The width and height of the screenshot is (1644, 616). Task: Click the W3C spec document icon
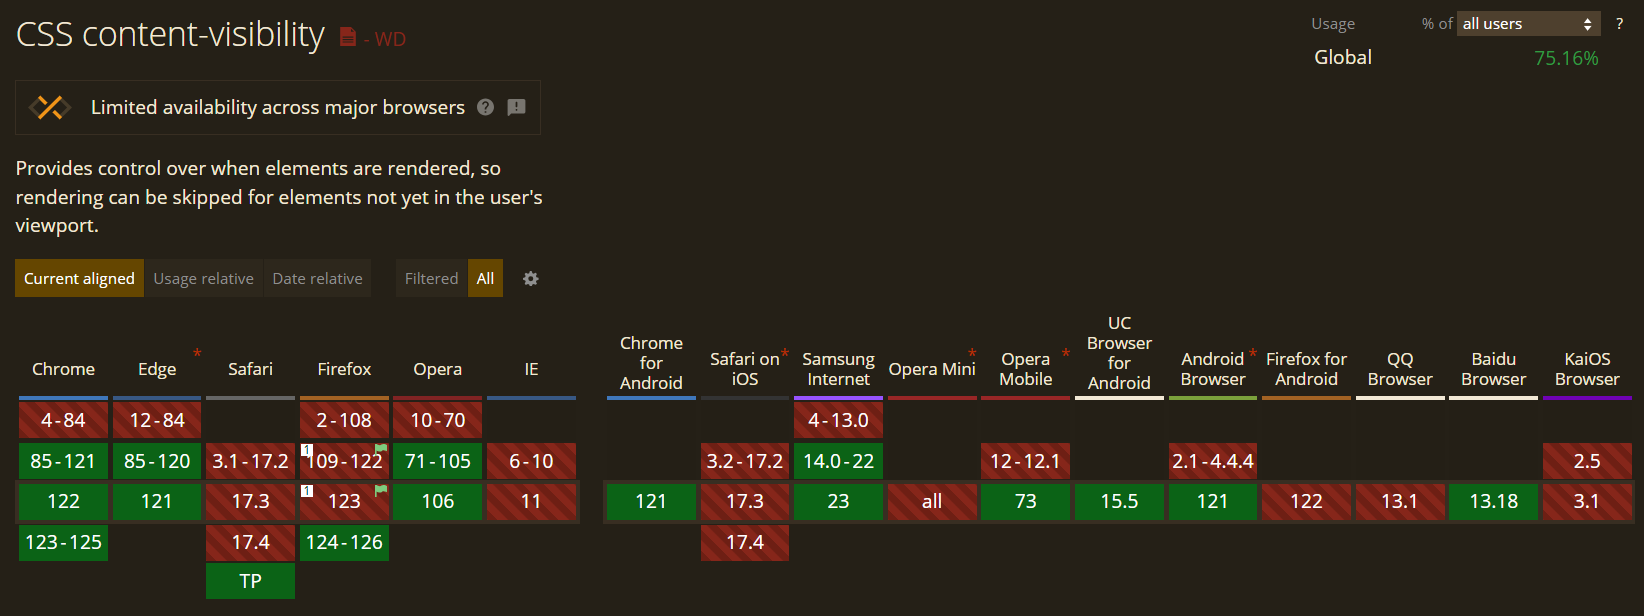point(348,37)
